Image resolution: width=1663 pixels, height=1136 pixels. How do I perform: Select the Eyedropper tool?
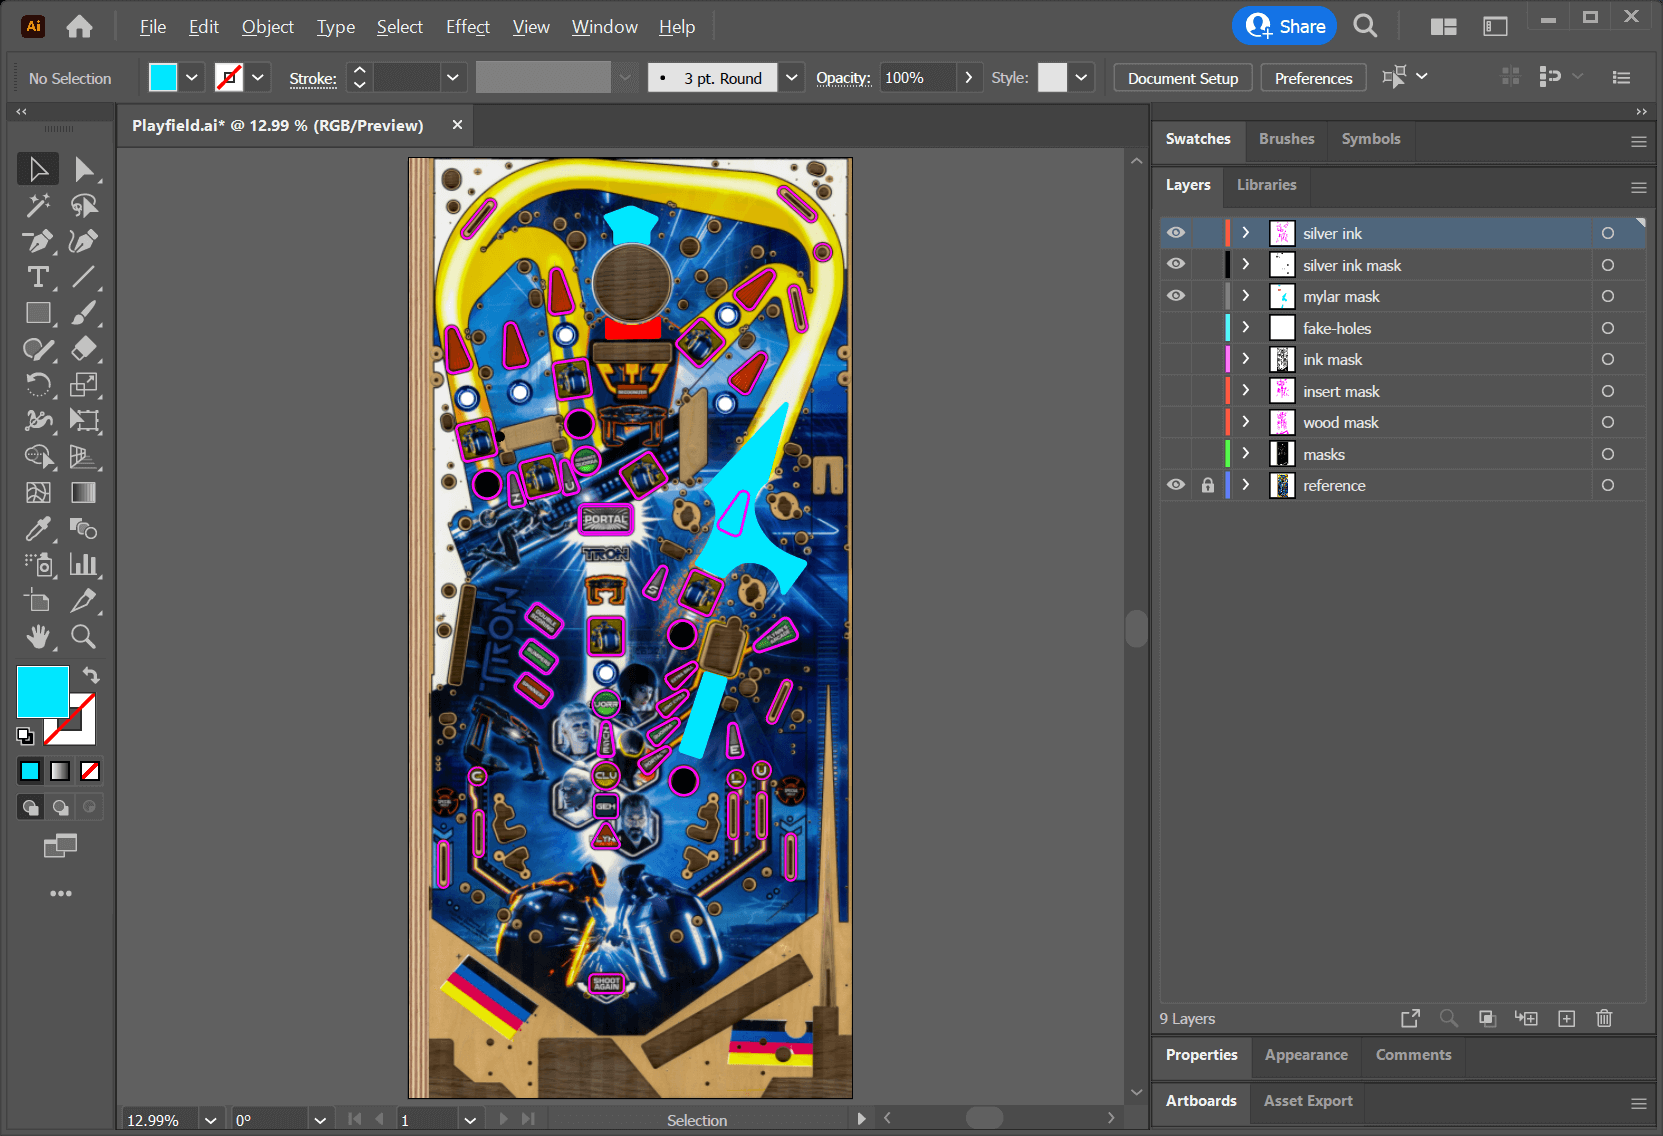(x=38, y=529)
